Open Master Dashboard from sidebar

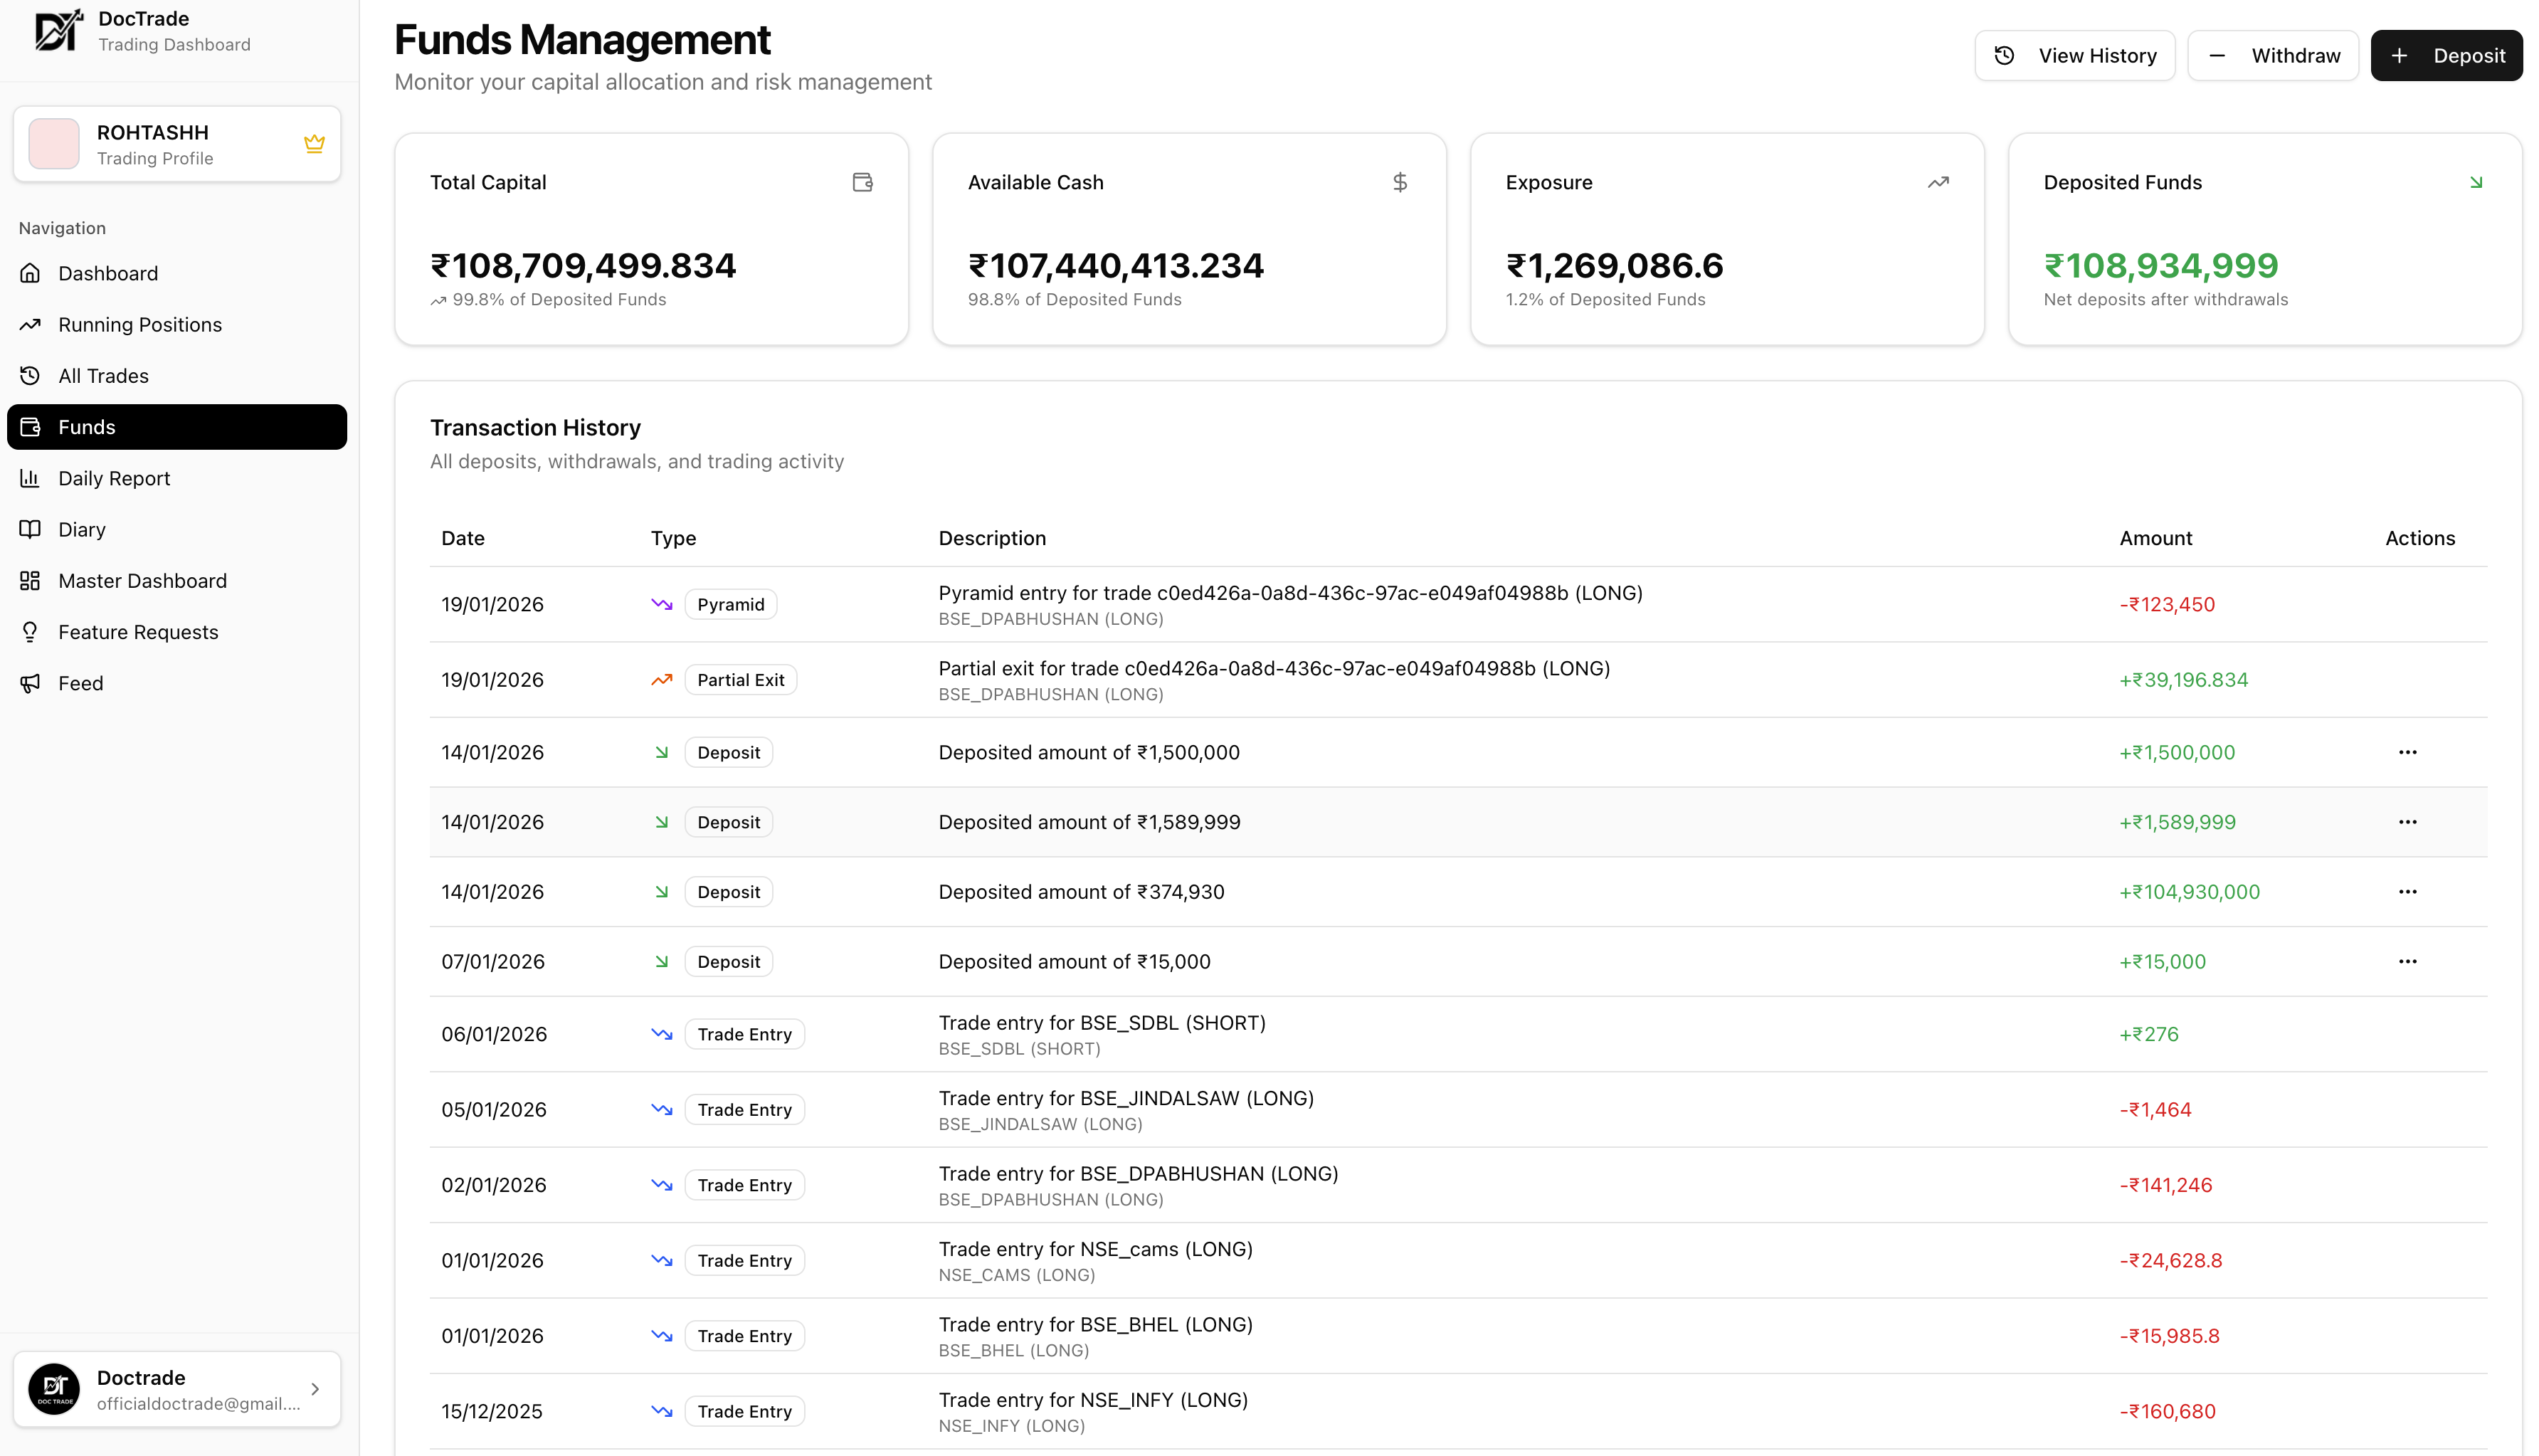pyautogui.click(x=142, y=581)
